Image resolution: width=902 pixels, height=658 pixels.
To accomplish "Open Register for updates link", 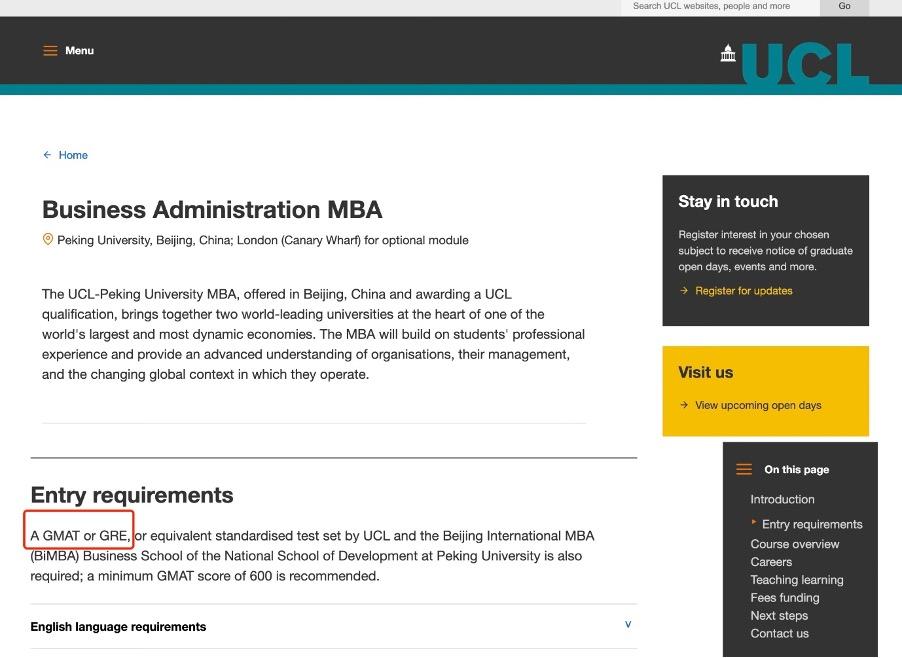I will tap(743, 291).
